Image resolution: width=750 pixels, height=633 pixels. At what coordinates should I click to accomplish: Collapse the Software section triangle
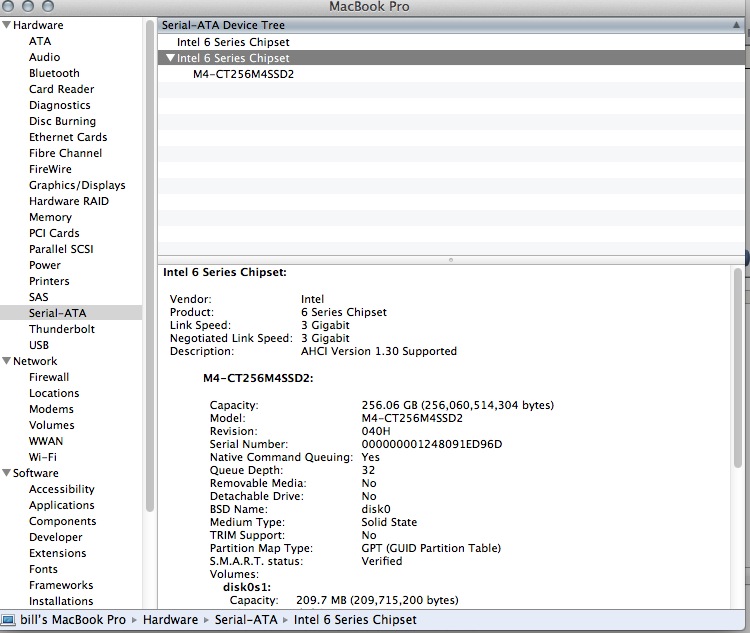click(6, 473)
